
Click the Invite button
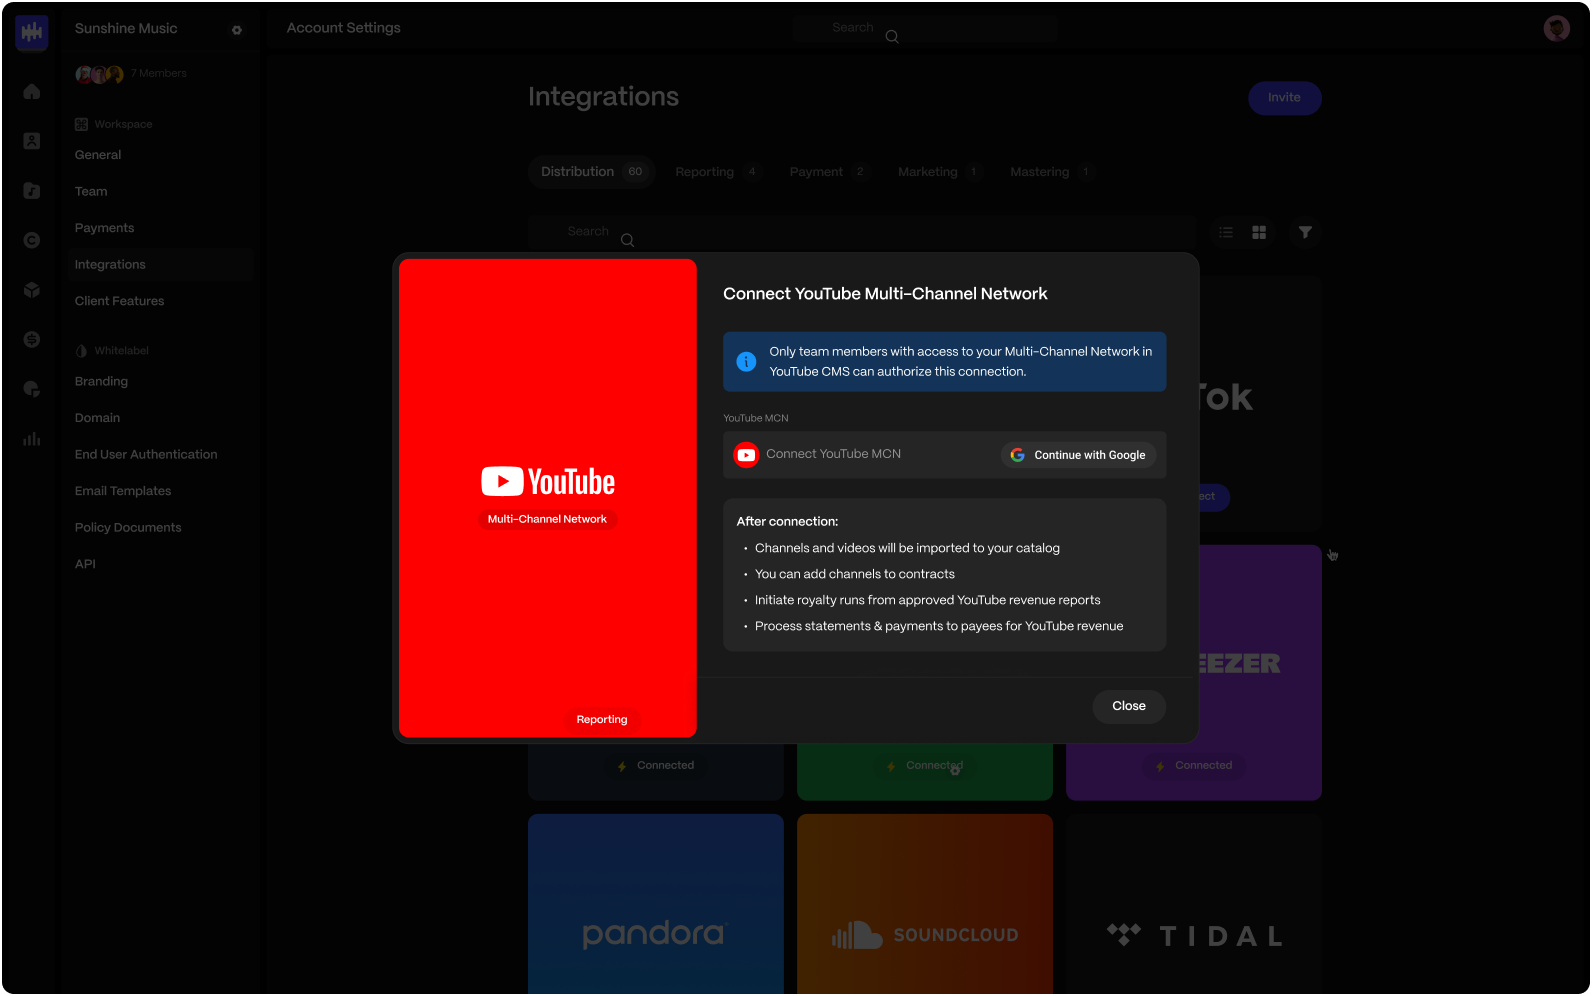[1284, 98]
